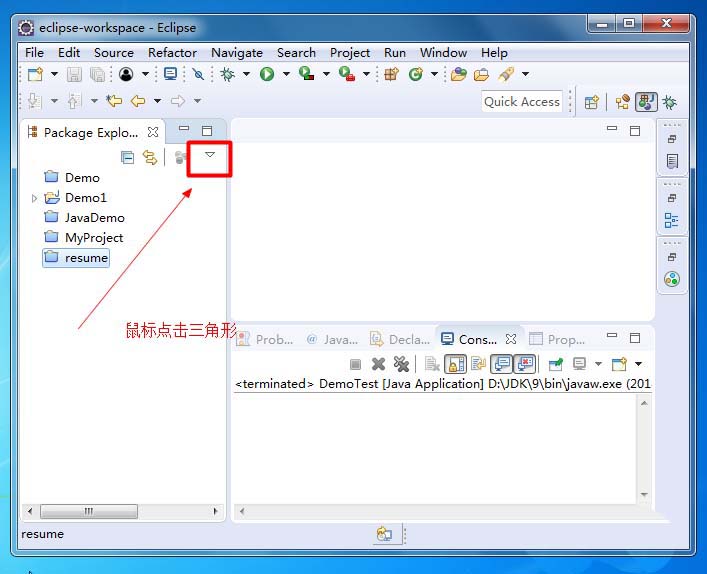Open the Display Selected Console dropdown
707x574 pixels.
pyautogui.click(x=598, y=364)
